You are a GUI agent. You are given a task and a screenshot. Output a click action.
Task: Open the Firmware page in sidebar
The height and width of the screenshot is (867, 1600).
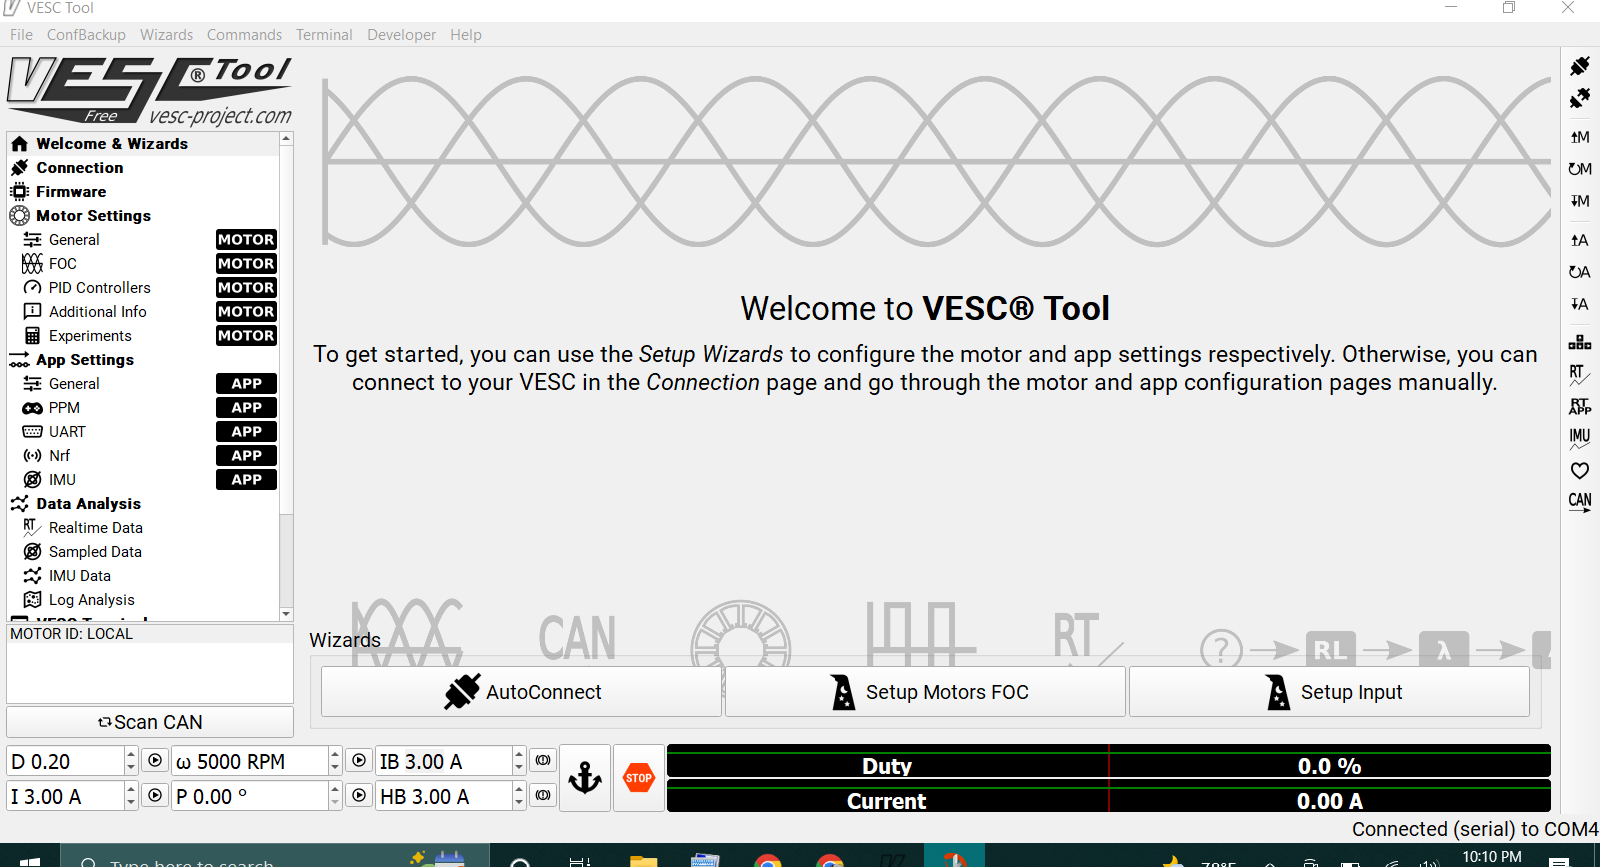click(x=144, y=192)
